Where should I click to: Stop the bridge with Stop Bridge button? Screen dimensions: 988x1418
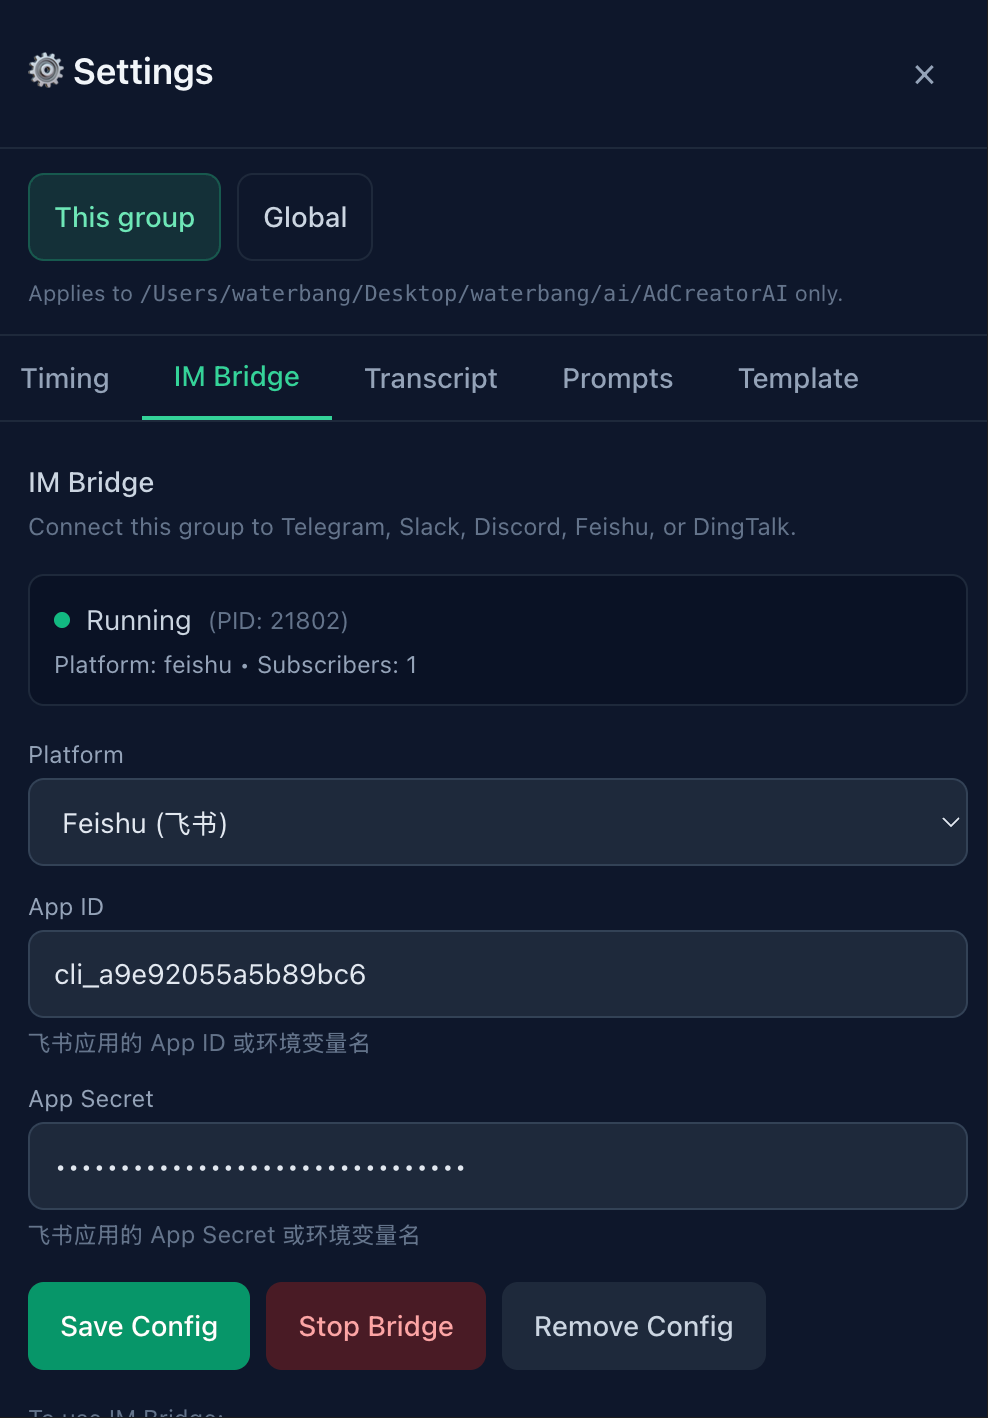pos(375,1326)
